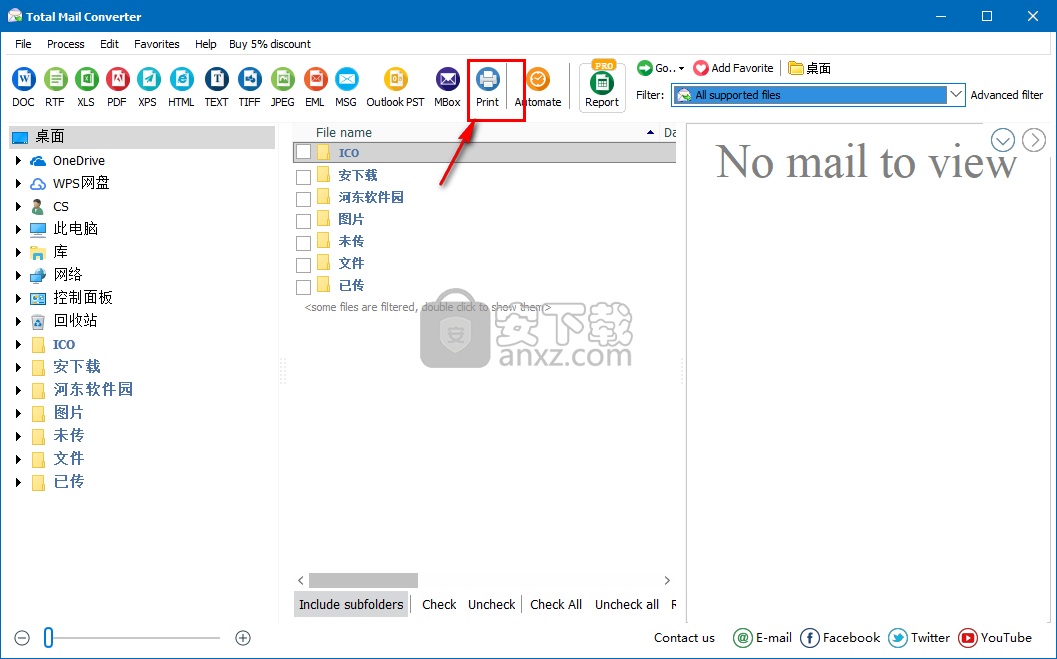Open the Favorites menu

click(x=157, y=44)
